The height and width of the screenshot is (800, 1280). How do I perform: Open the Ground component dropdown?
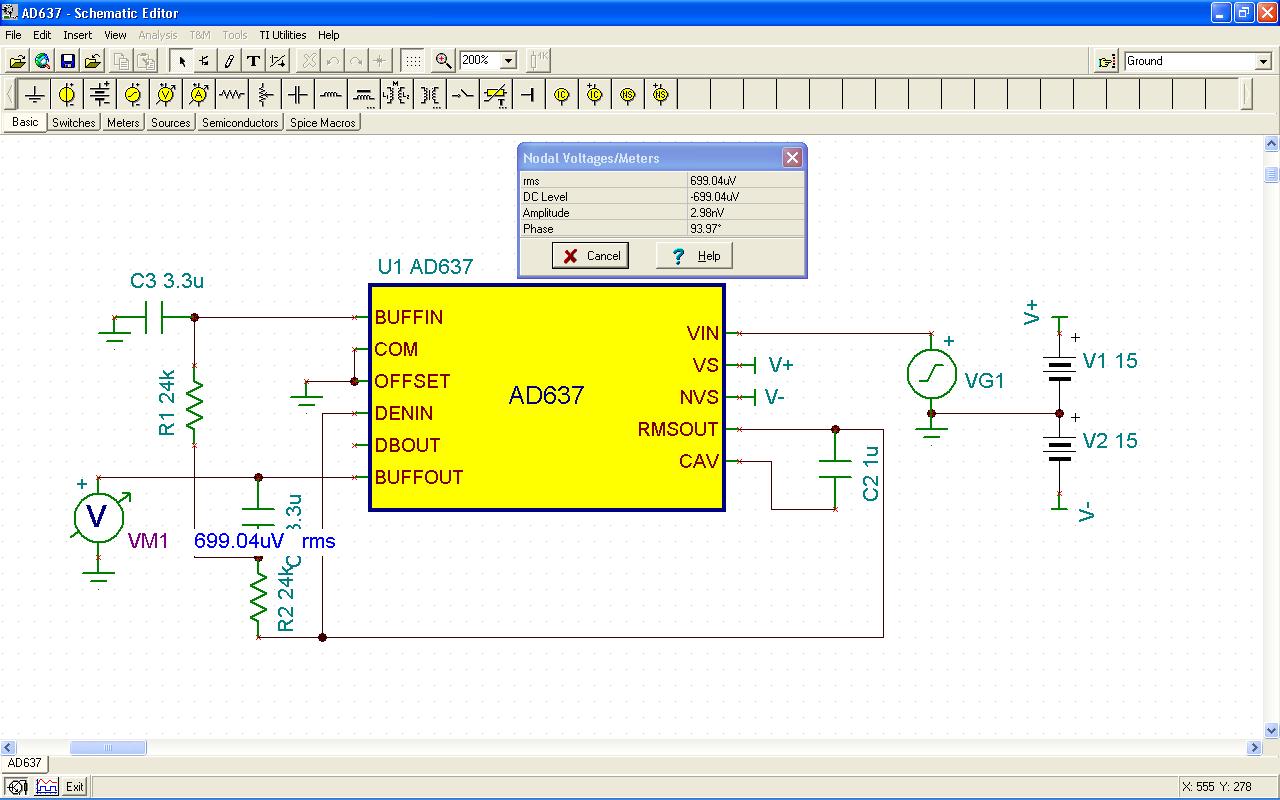pyautogui.click(x=1263, y=61)
